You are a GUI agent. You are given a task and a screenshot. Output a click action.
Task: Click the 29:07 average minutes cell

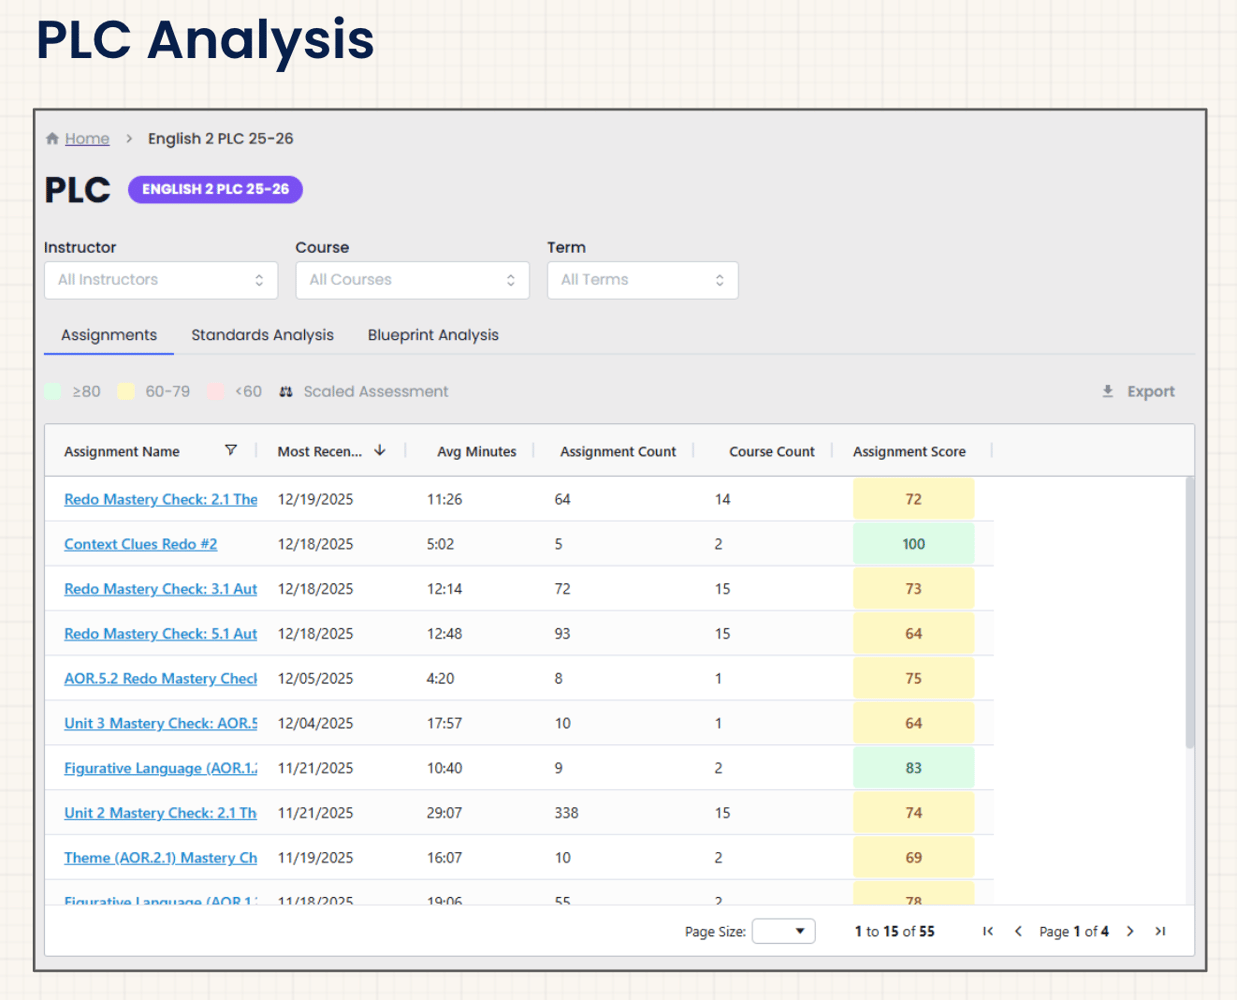[x=445, y=813]
